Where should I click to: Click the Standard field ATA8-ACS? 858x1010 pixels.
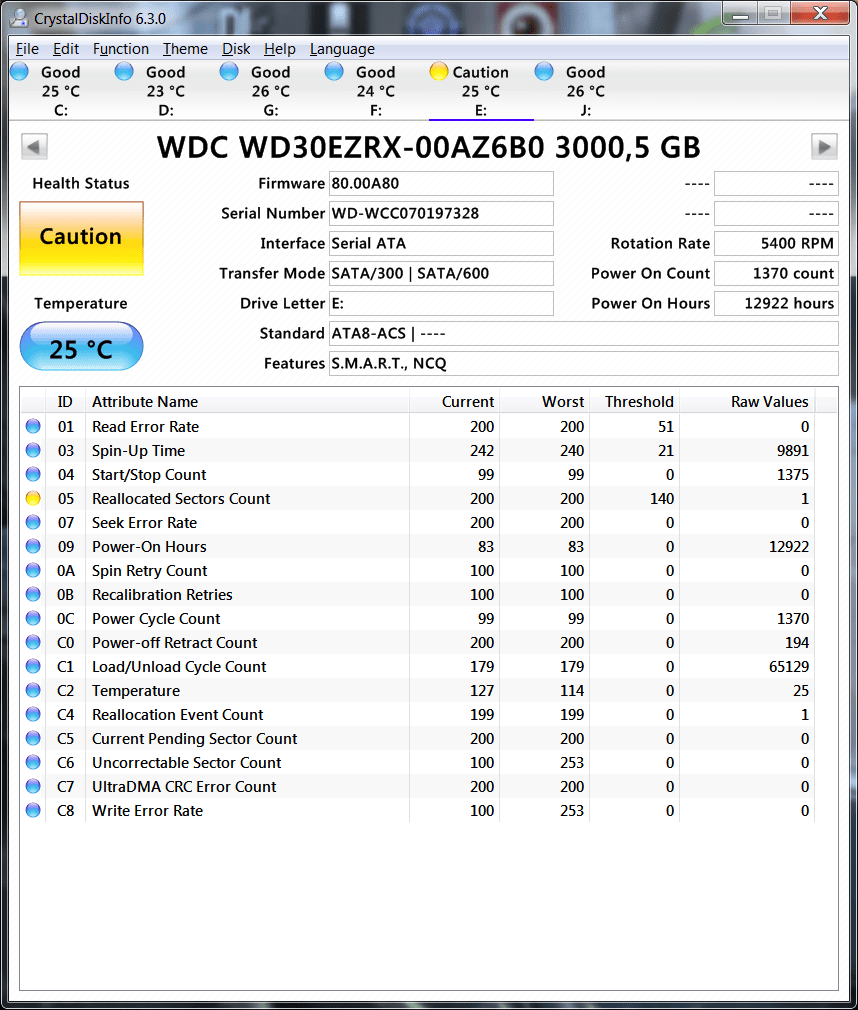click(584, 333)
